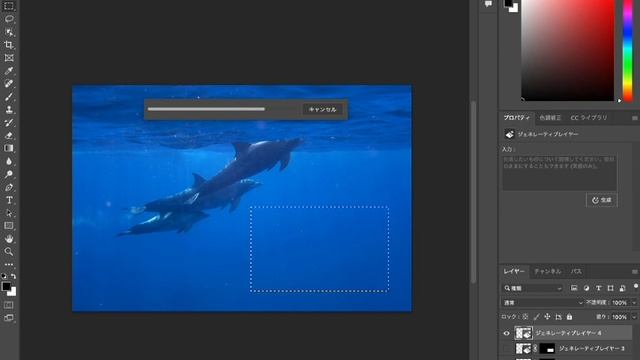Select the Crop tool
Viewport: 640px width, 360px height.
tap(9, 45)
